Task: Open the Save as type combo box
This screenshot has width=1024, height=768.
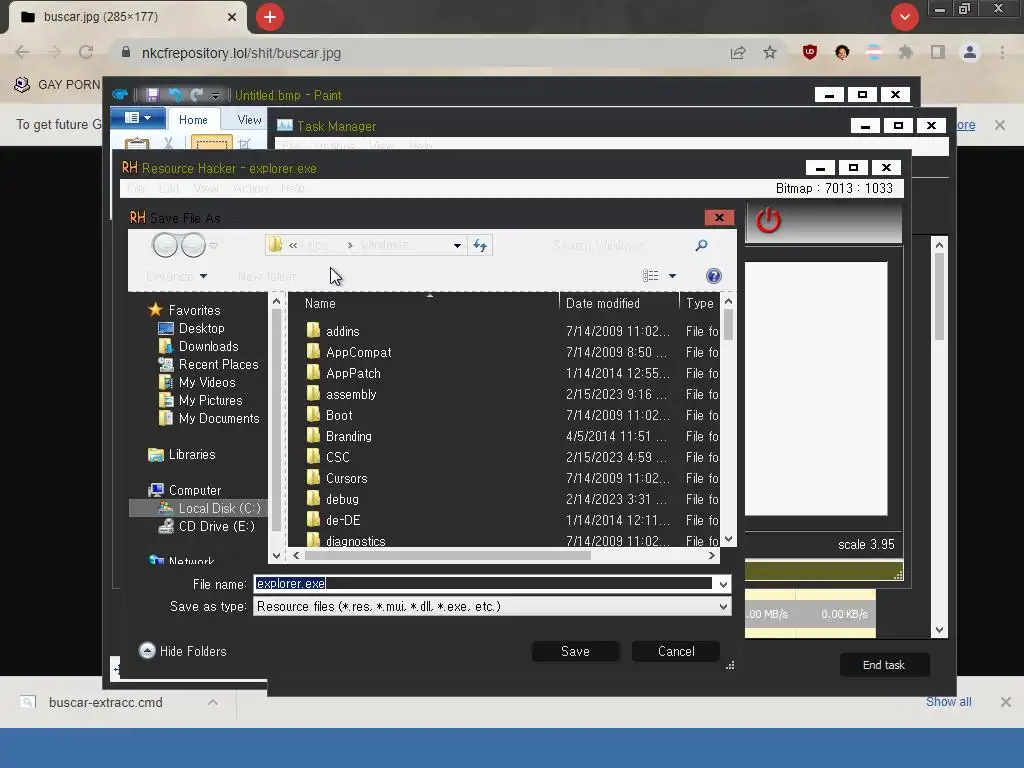Action: tap(492, 606)
